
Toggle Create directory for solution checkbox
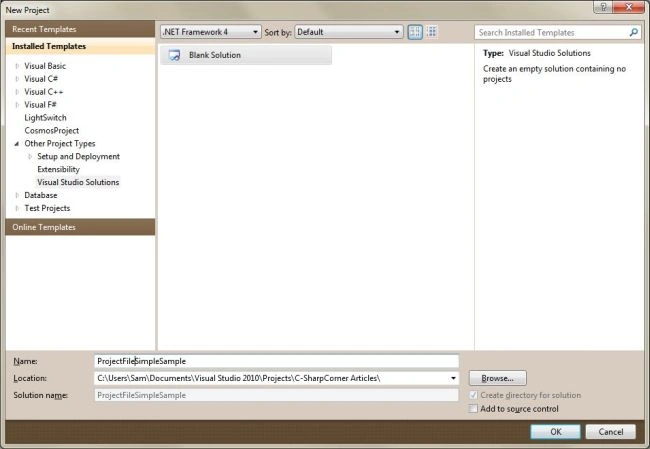(x=473, y=395)
